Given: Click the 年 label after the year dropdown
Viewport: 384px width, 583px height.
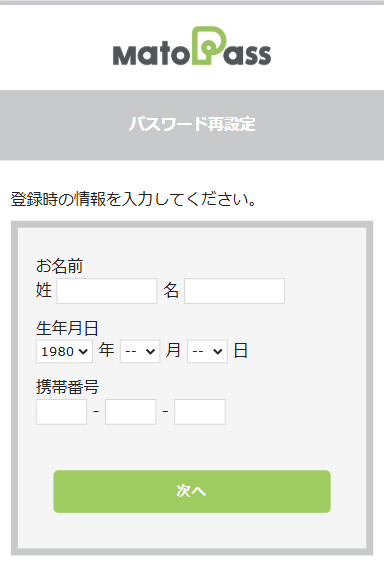Looking at the screenshot, I should point(106,350).
